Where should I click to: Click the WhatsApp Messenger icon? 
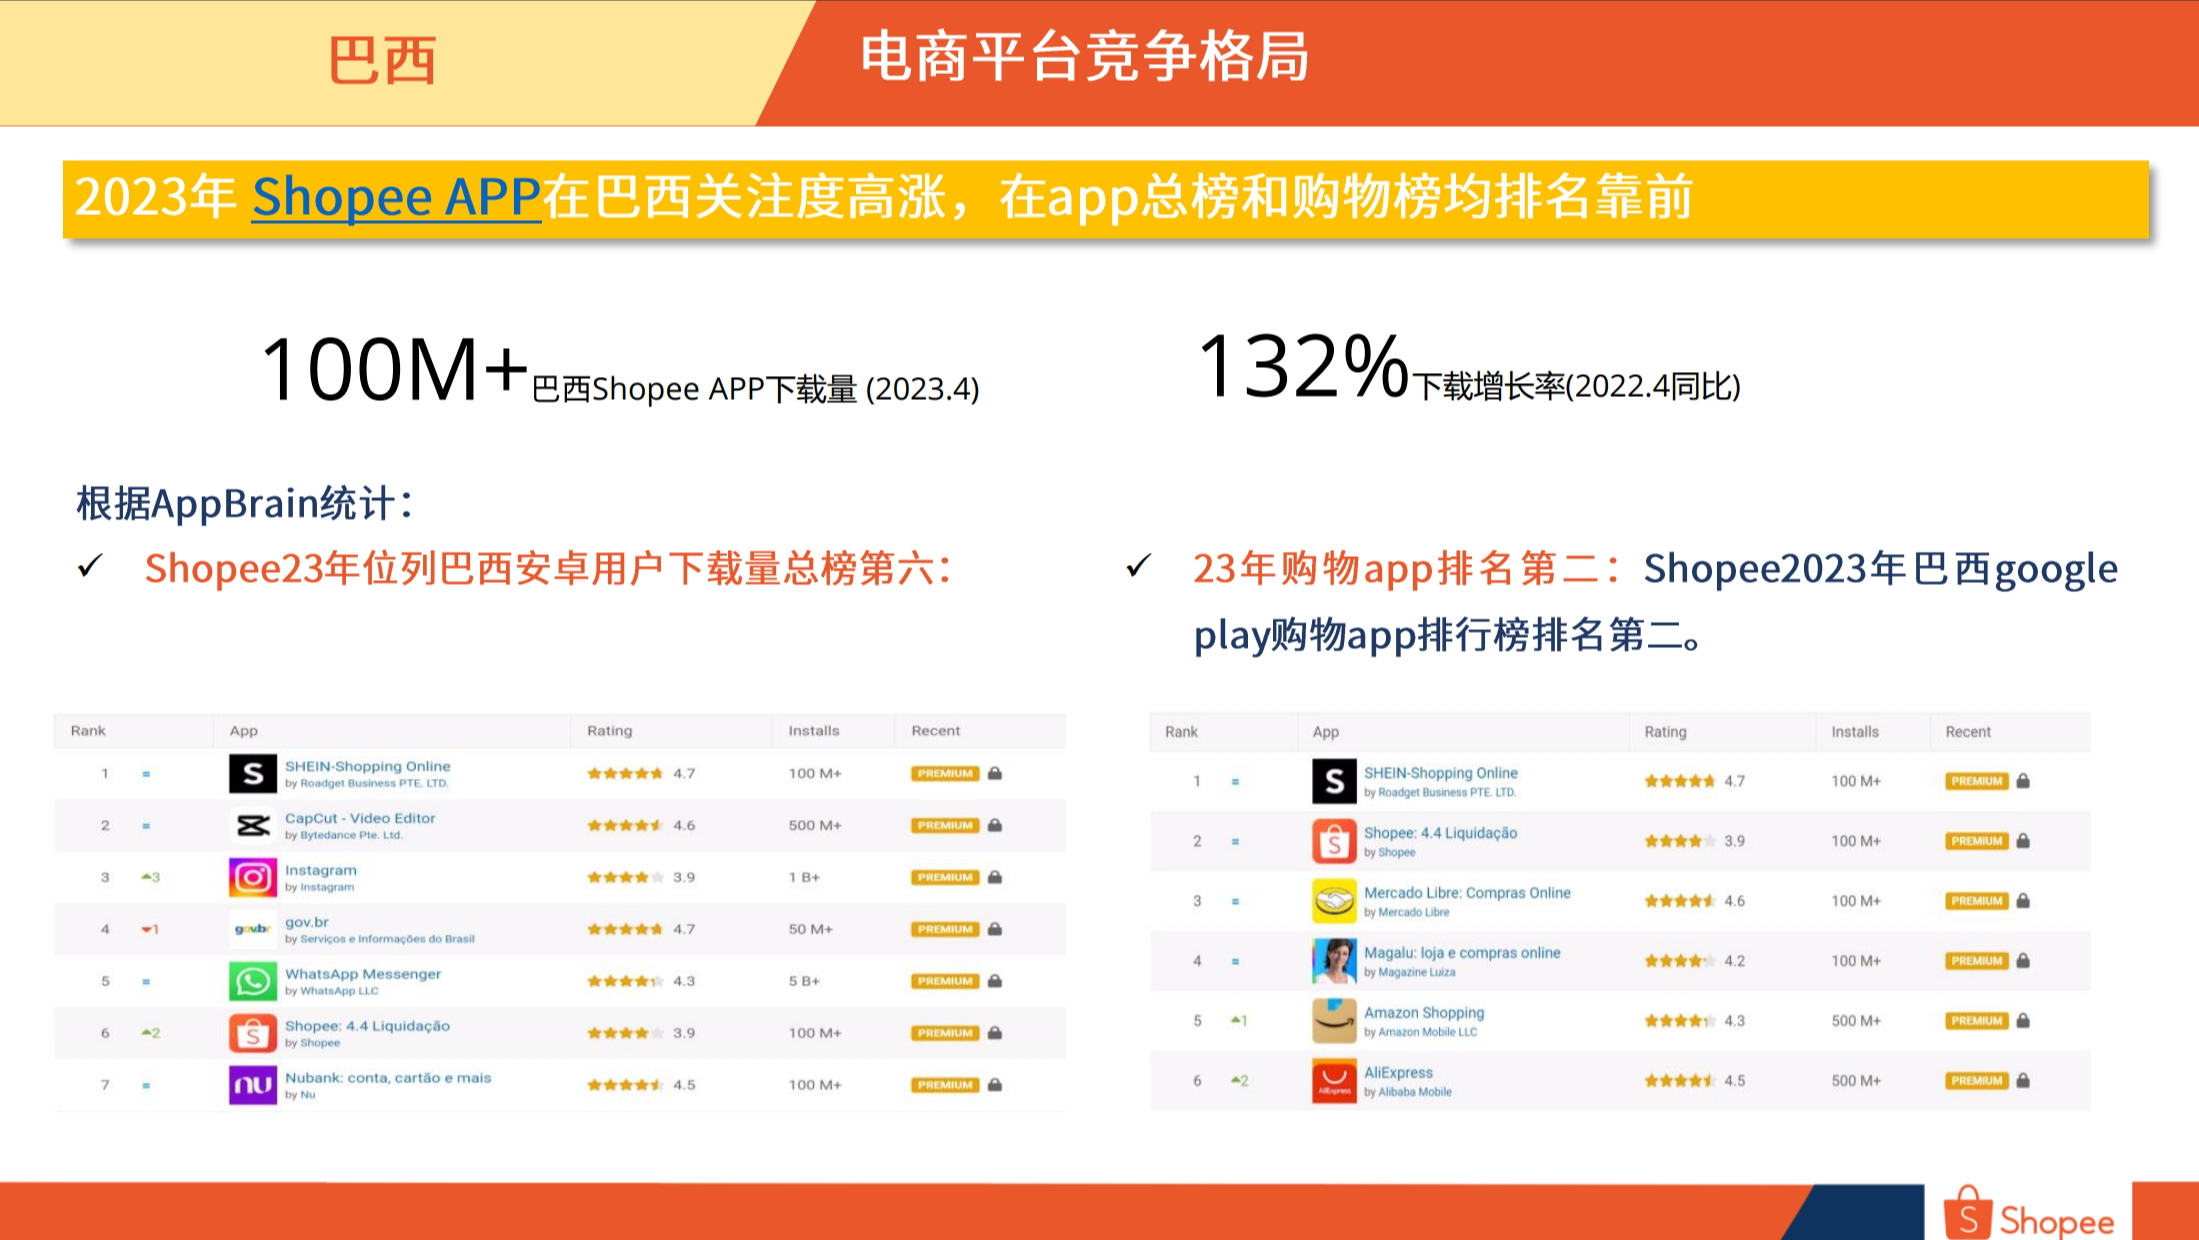tap(253, 982)
